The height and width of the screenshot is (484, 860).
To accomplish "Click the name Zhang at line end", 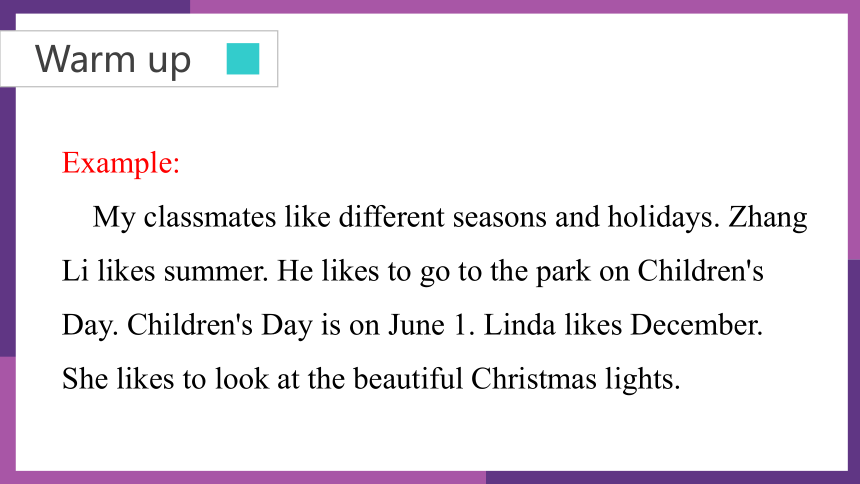I will click(768, 217).
